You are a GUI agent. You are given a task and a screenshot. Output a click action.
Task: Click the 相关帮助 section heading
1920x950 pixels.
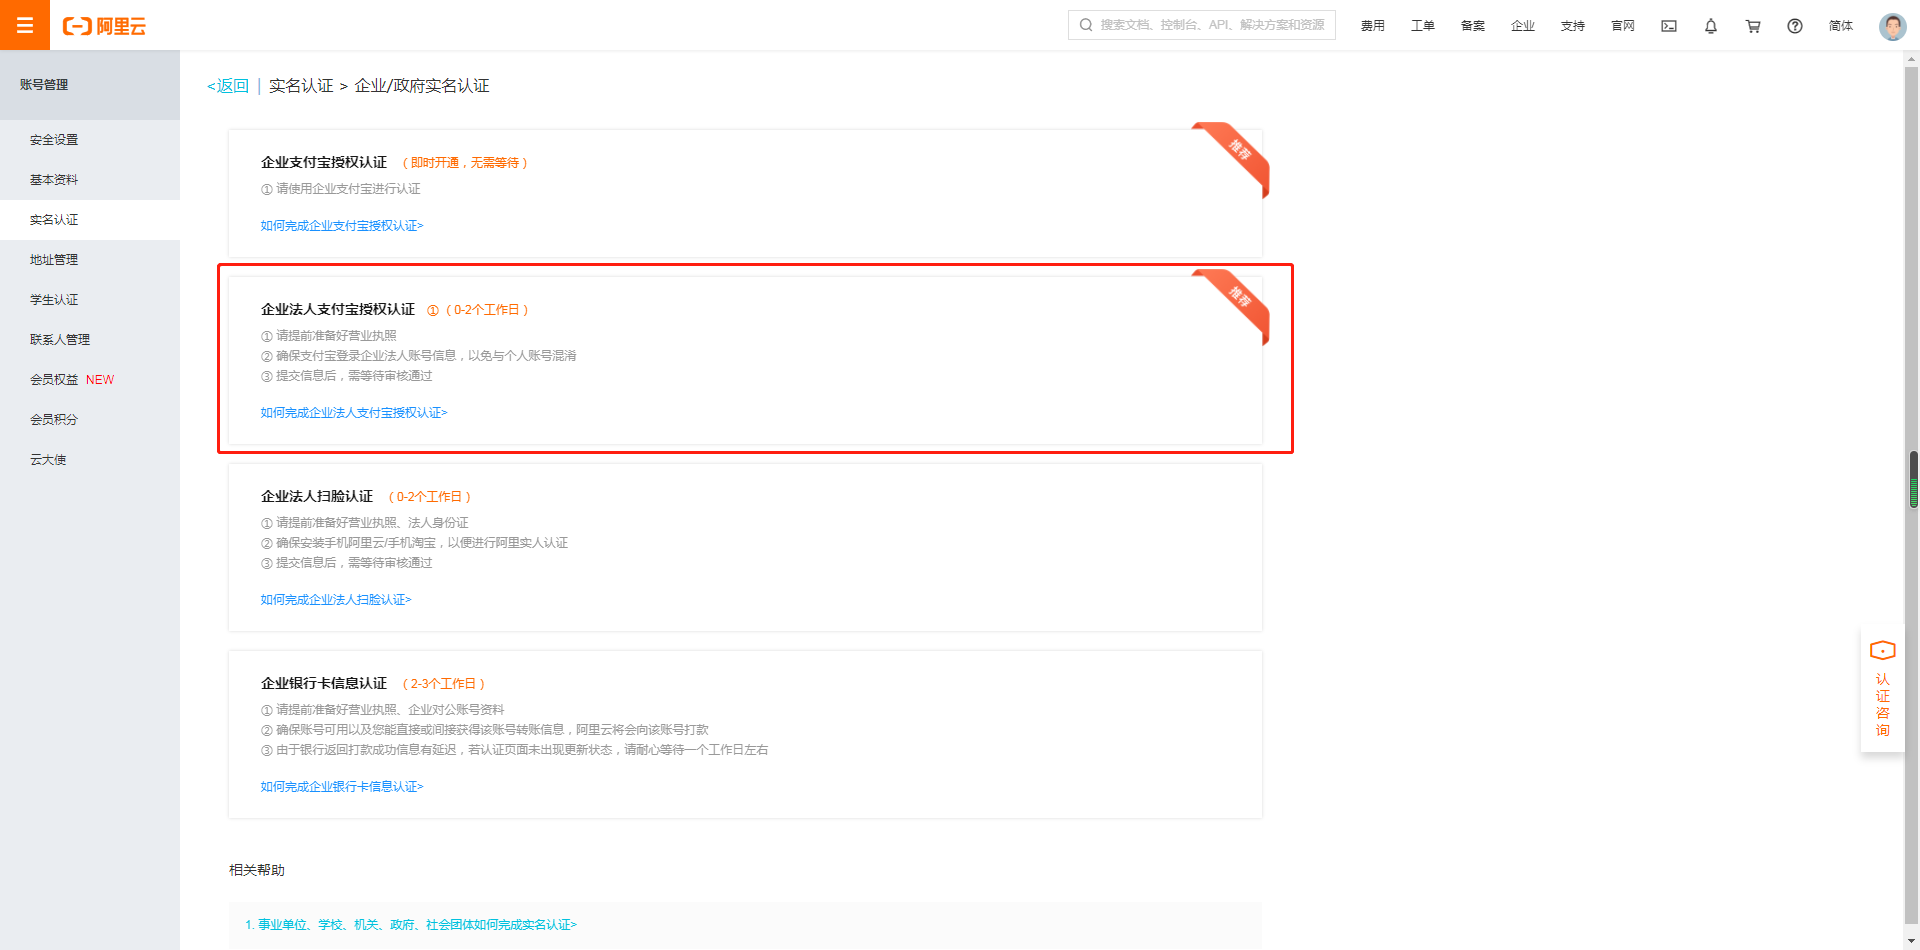click(x=257, y=870)
